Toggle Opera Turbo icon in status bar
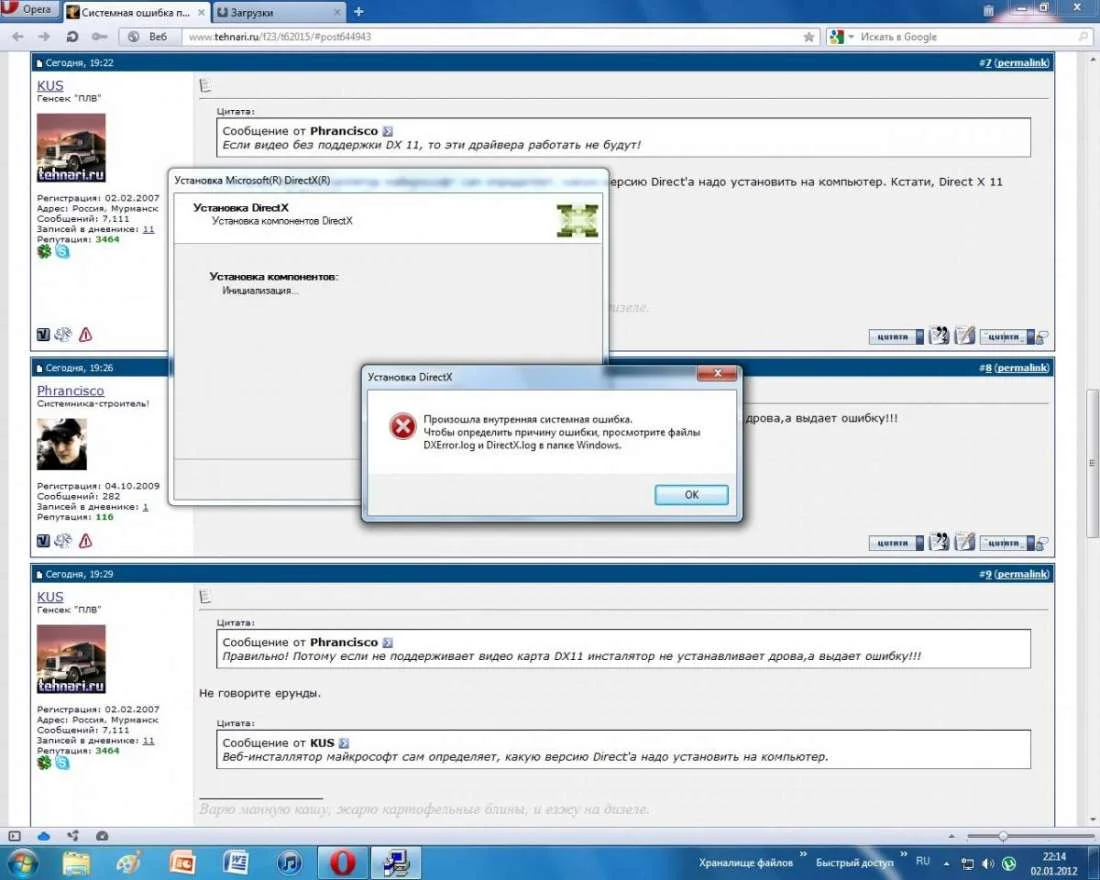Viewport: 1100px width, 880px height. coord(102,836)
